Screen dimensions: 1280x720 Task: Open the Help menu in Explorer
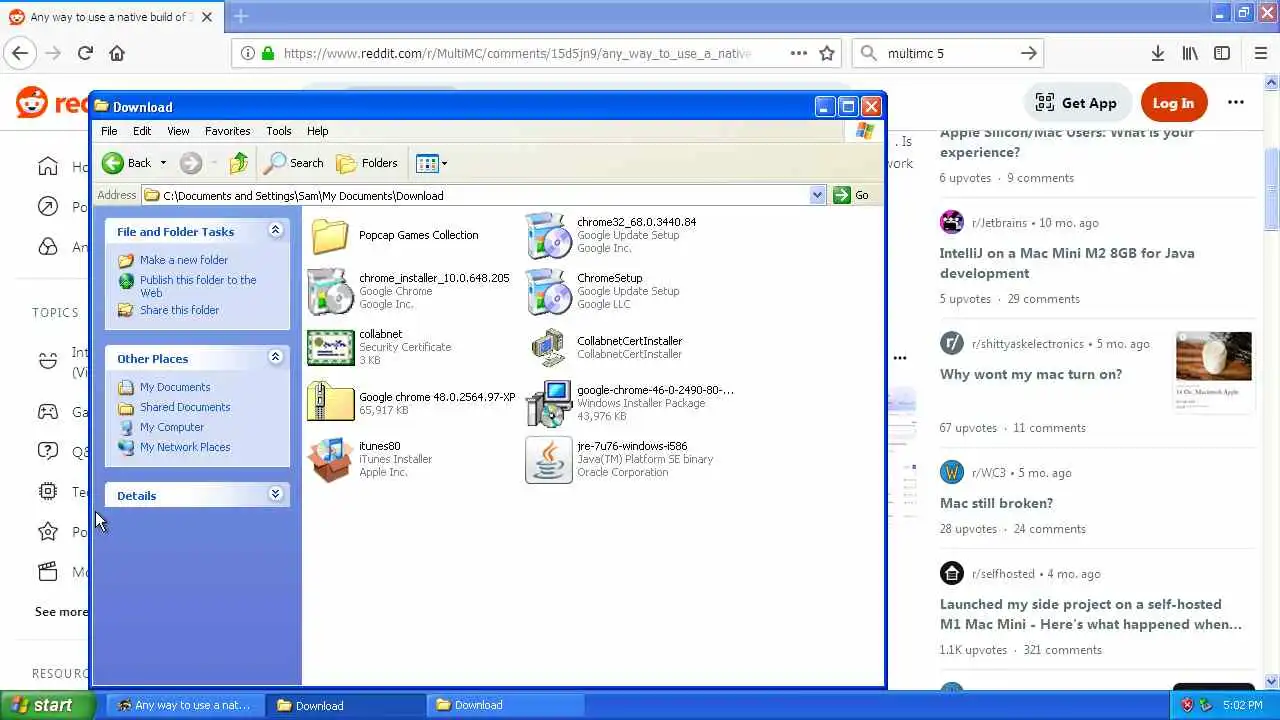tap(317, 131)
